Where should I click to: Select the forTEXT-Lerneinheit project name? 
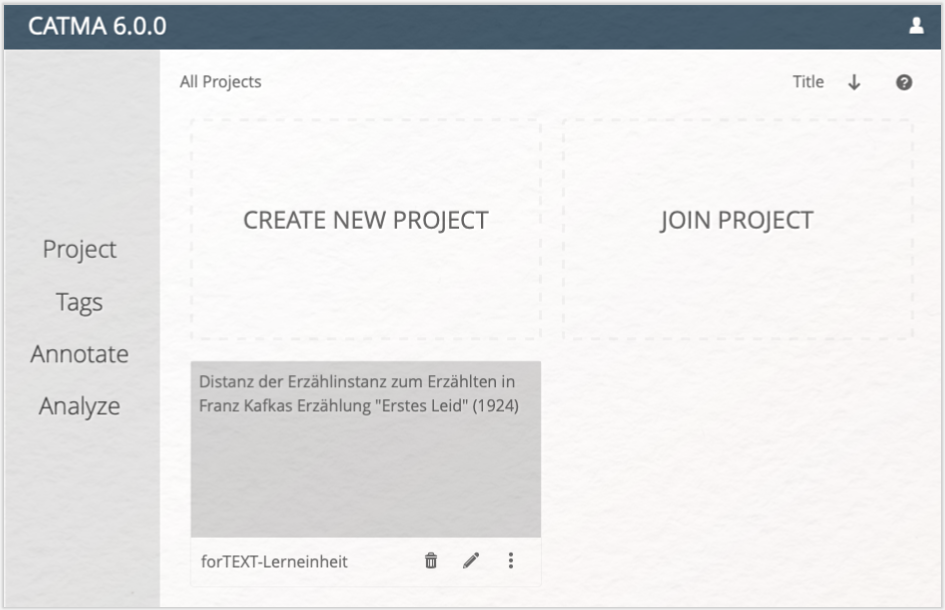click(274, 562)
